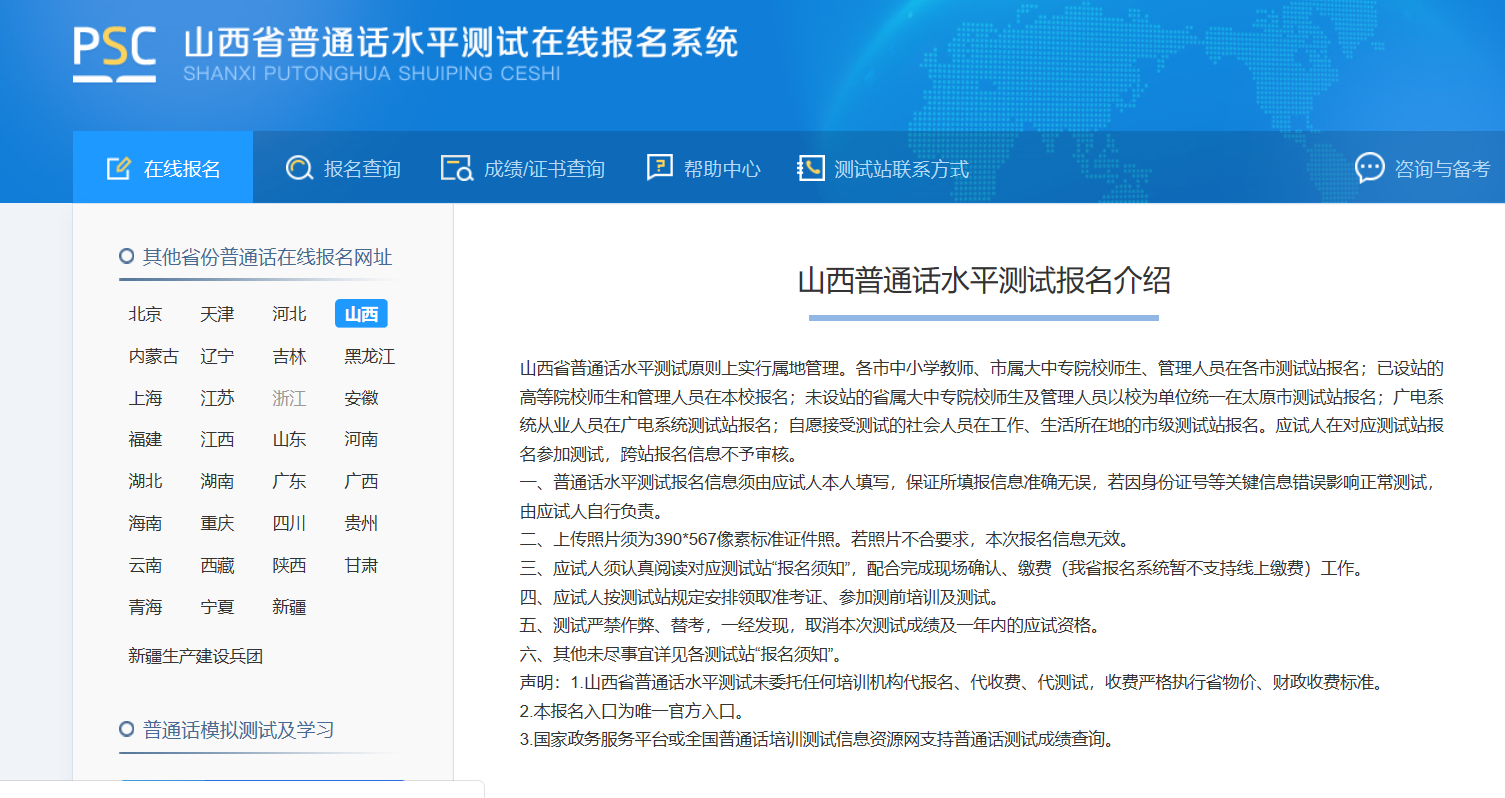This screenshot has height=798, width=1505.
Task: Select the 广西 province link
Action: click(x=361, y=481)
